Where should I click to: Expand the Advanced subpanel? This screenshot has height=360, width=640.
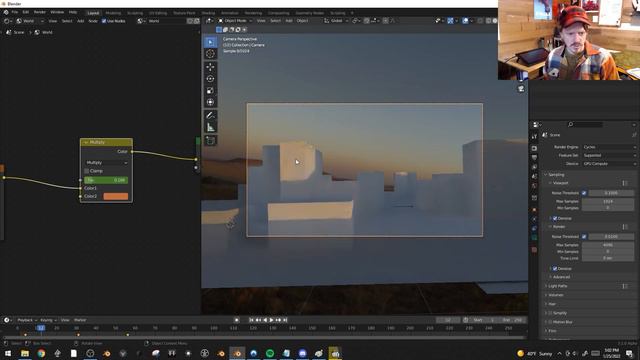[x=561, y=277]
